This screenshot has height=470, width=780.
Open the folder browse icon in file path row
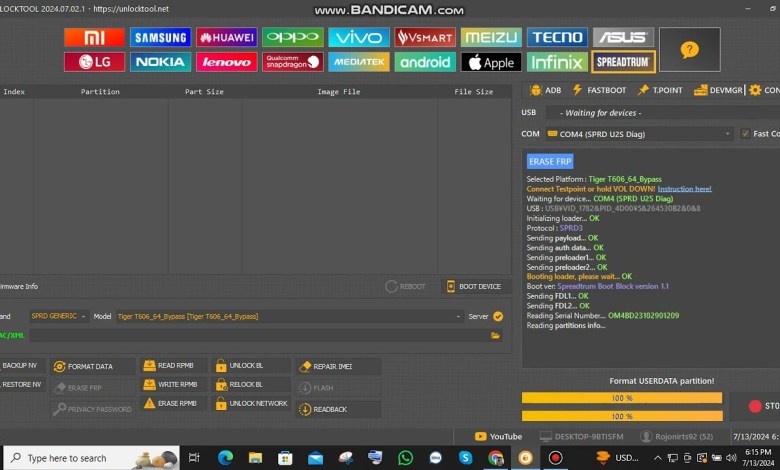point(495,335)
